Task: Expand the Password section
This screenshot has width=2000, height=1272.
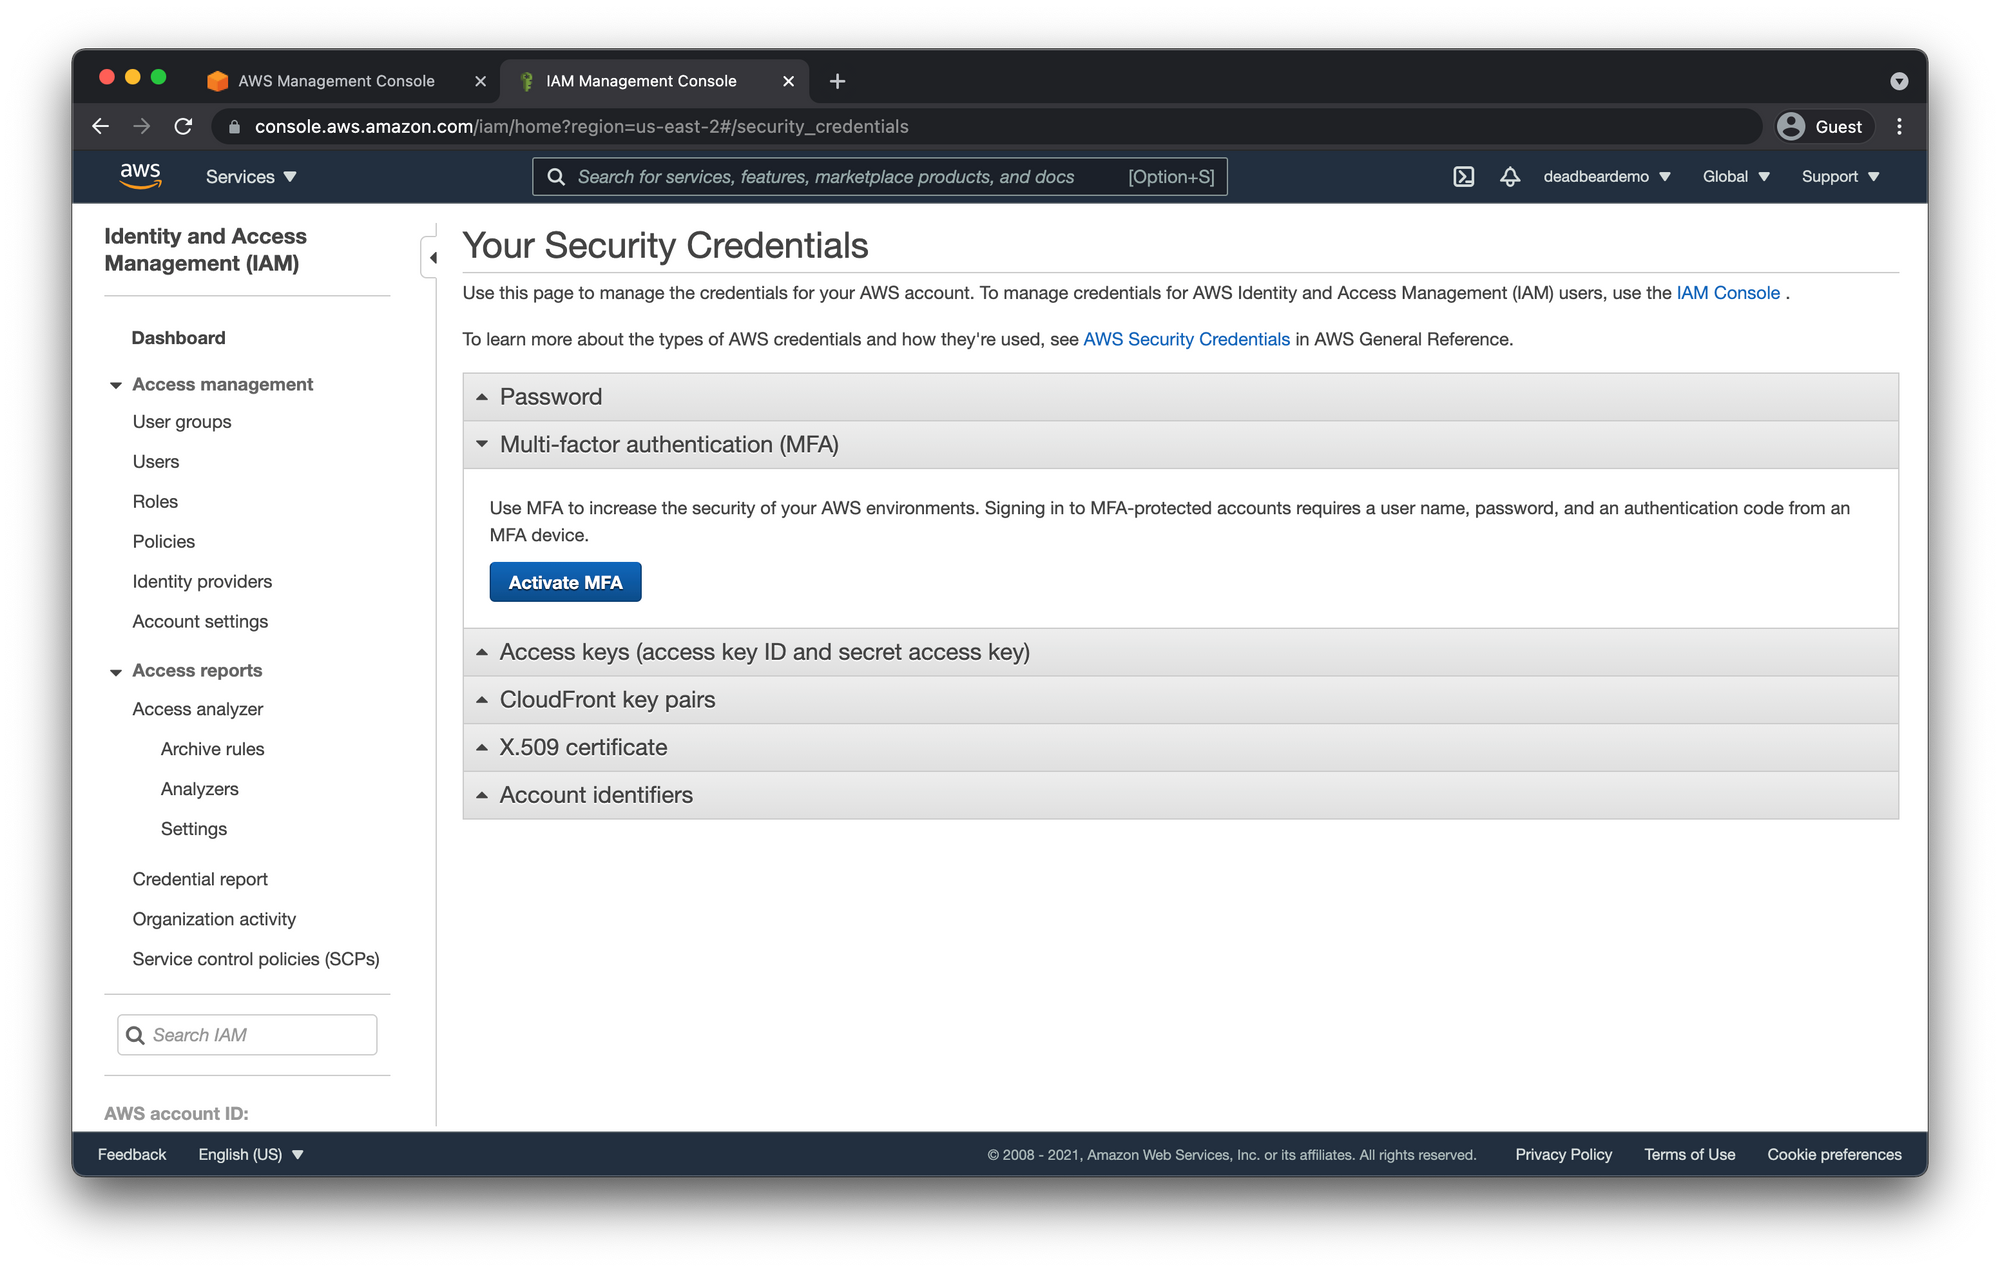Action: point(551,397)
